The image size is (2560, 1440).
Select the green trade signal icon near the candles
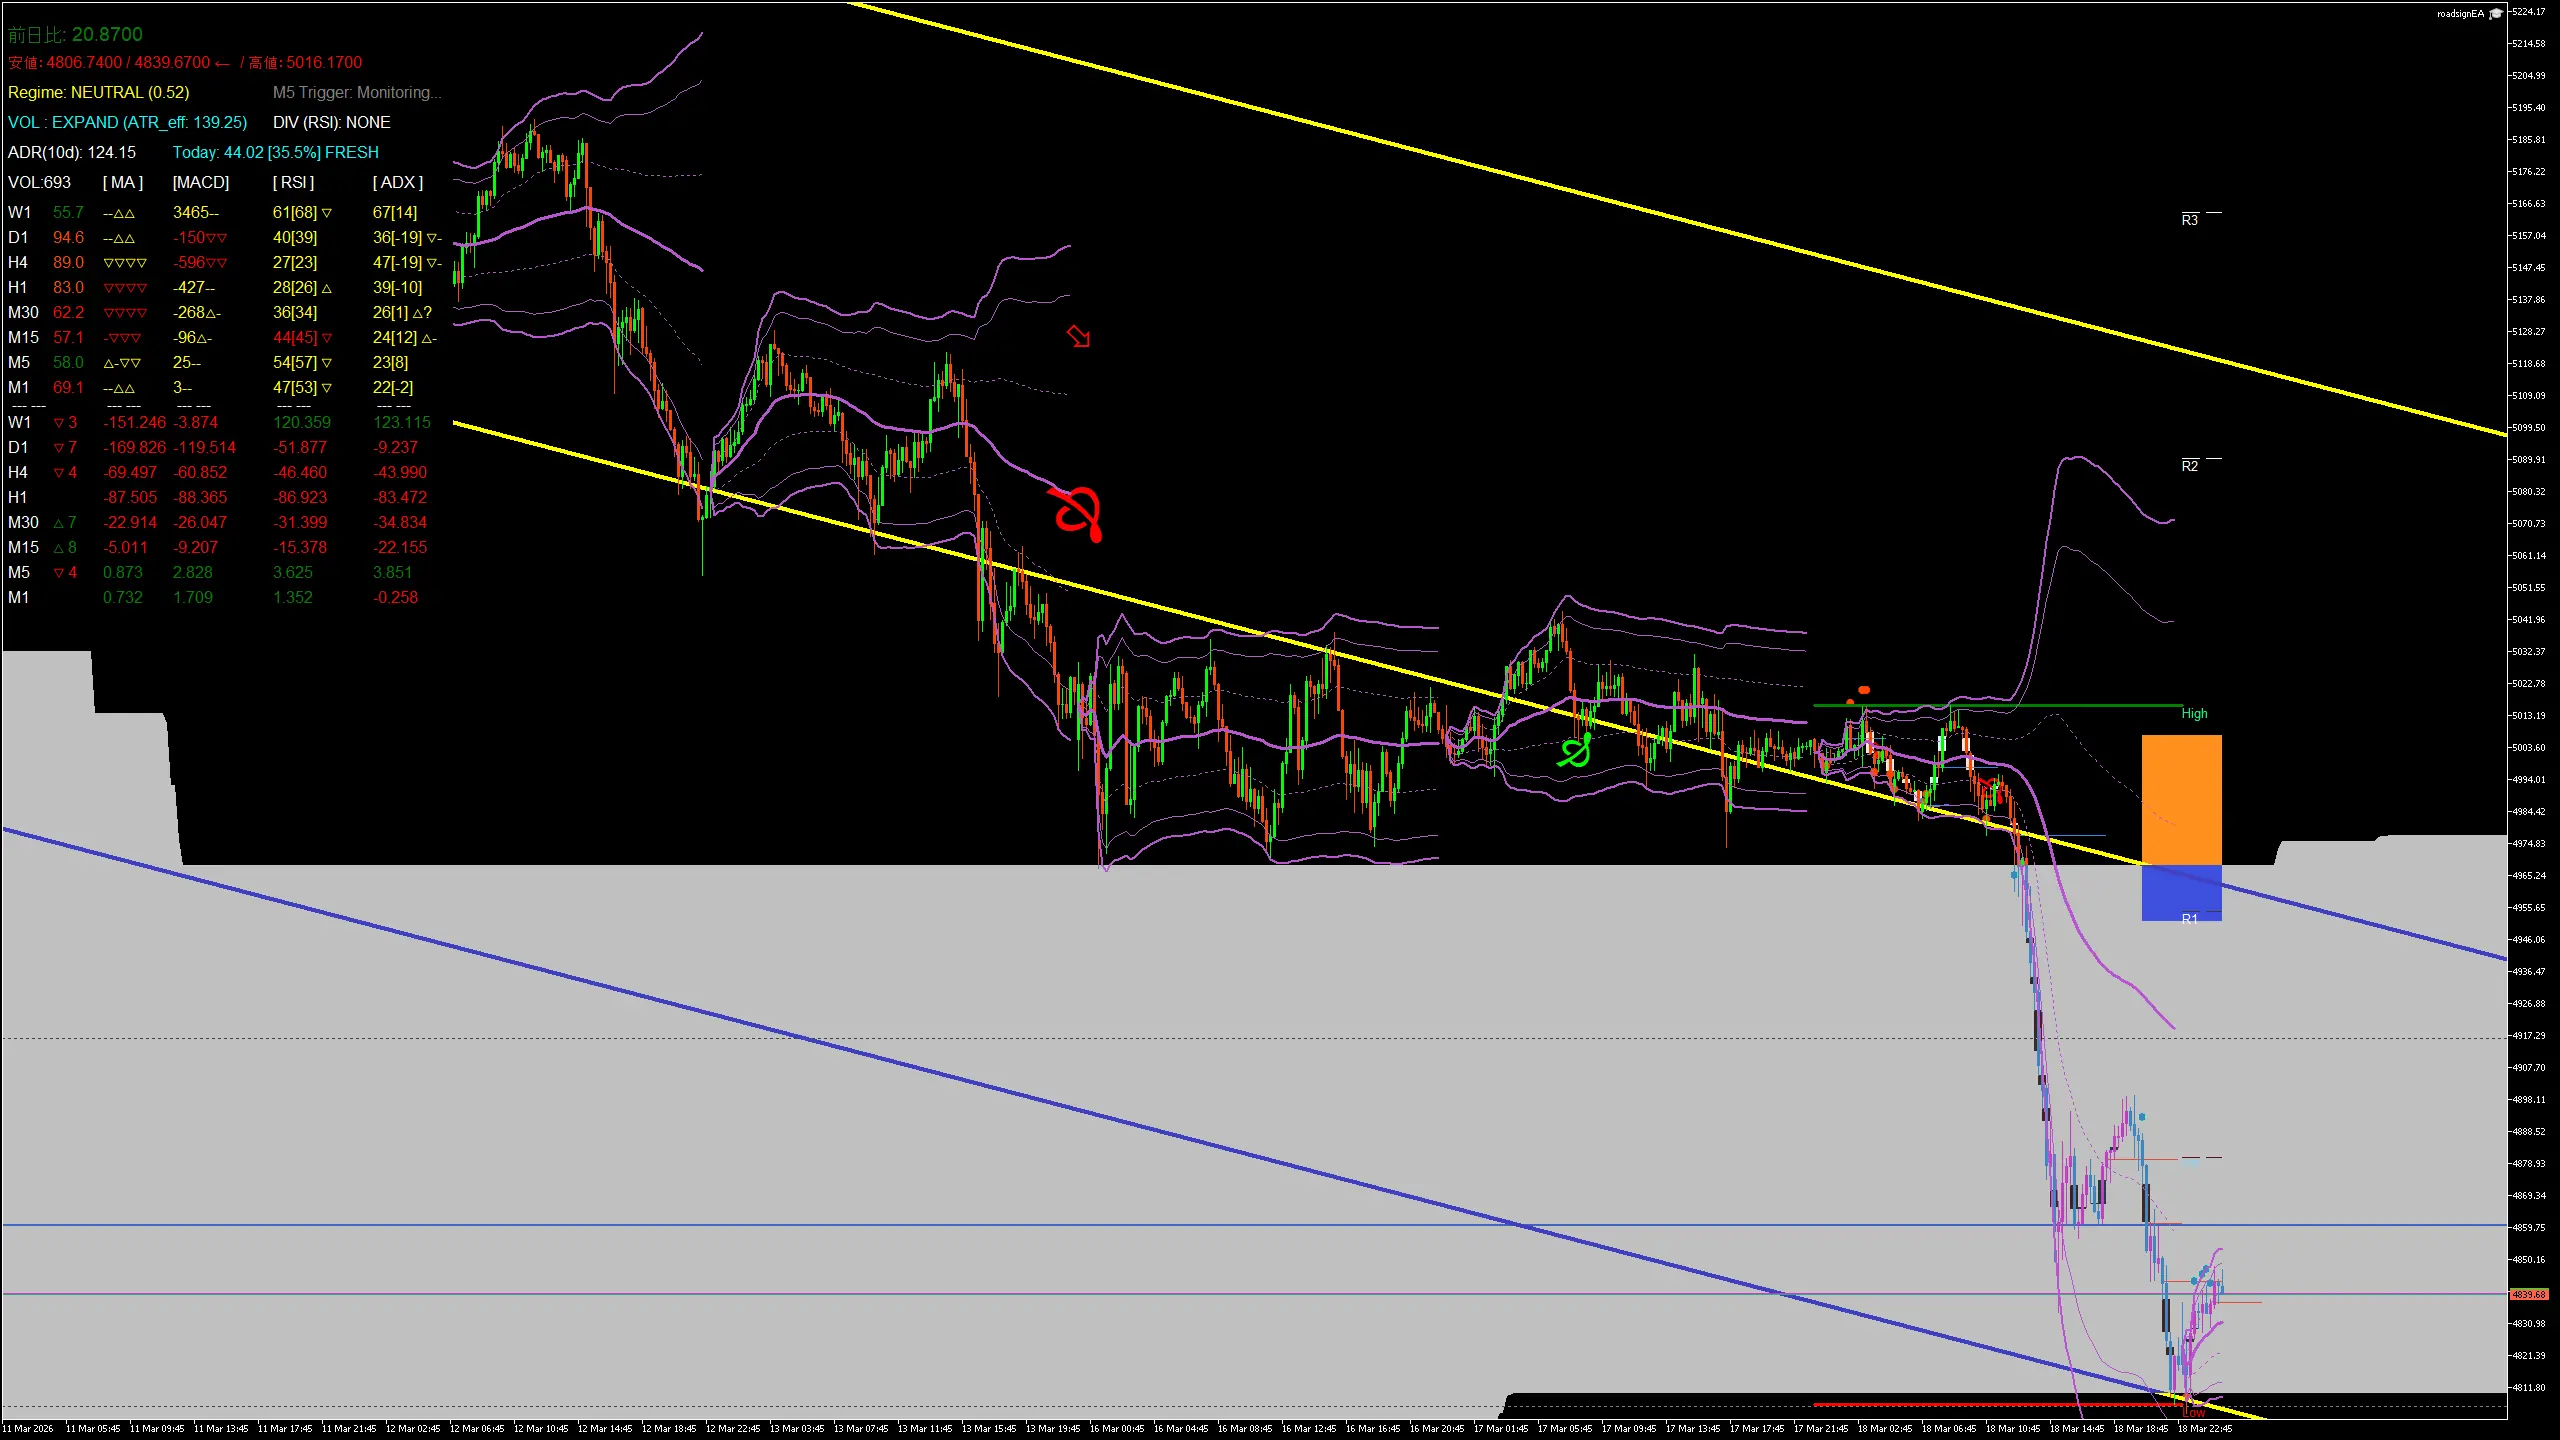(x=1573, y=751)
